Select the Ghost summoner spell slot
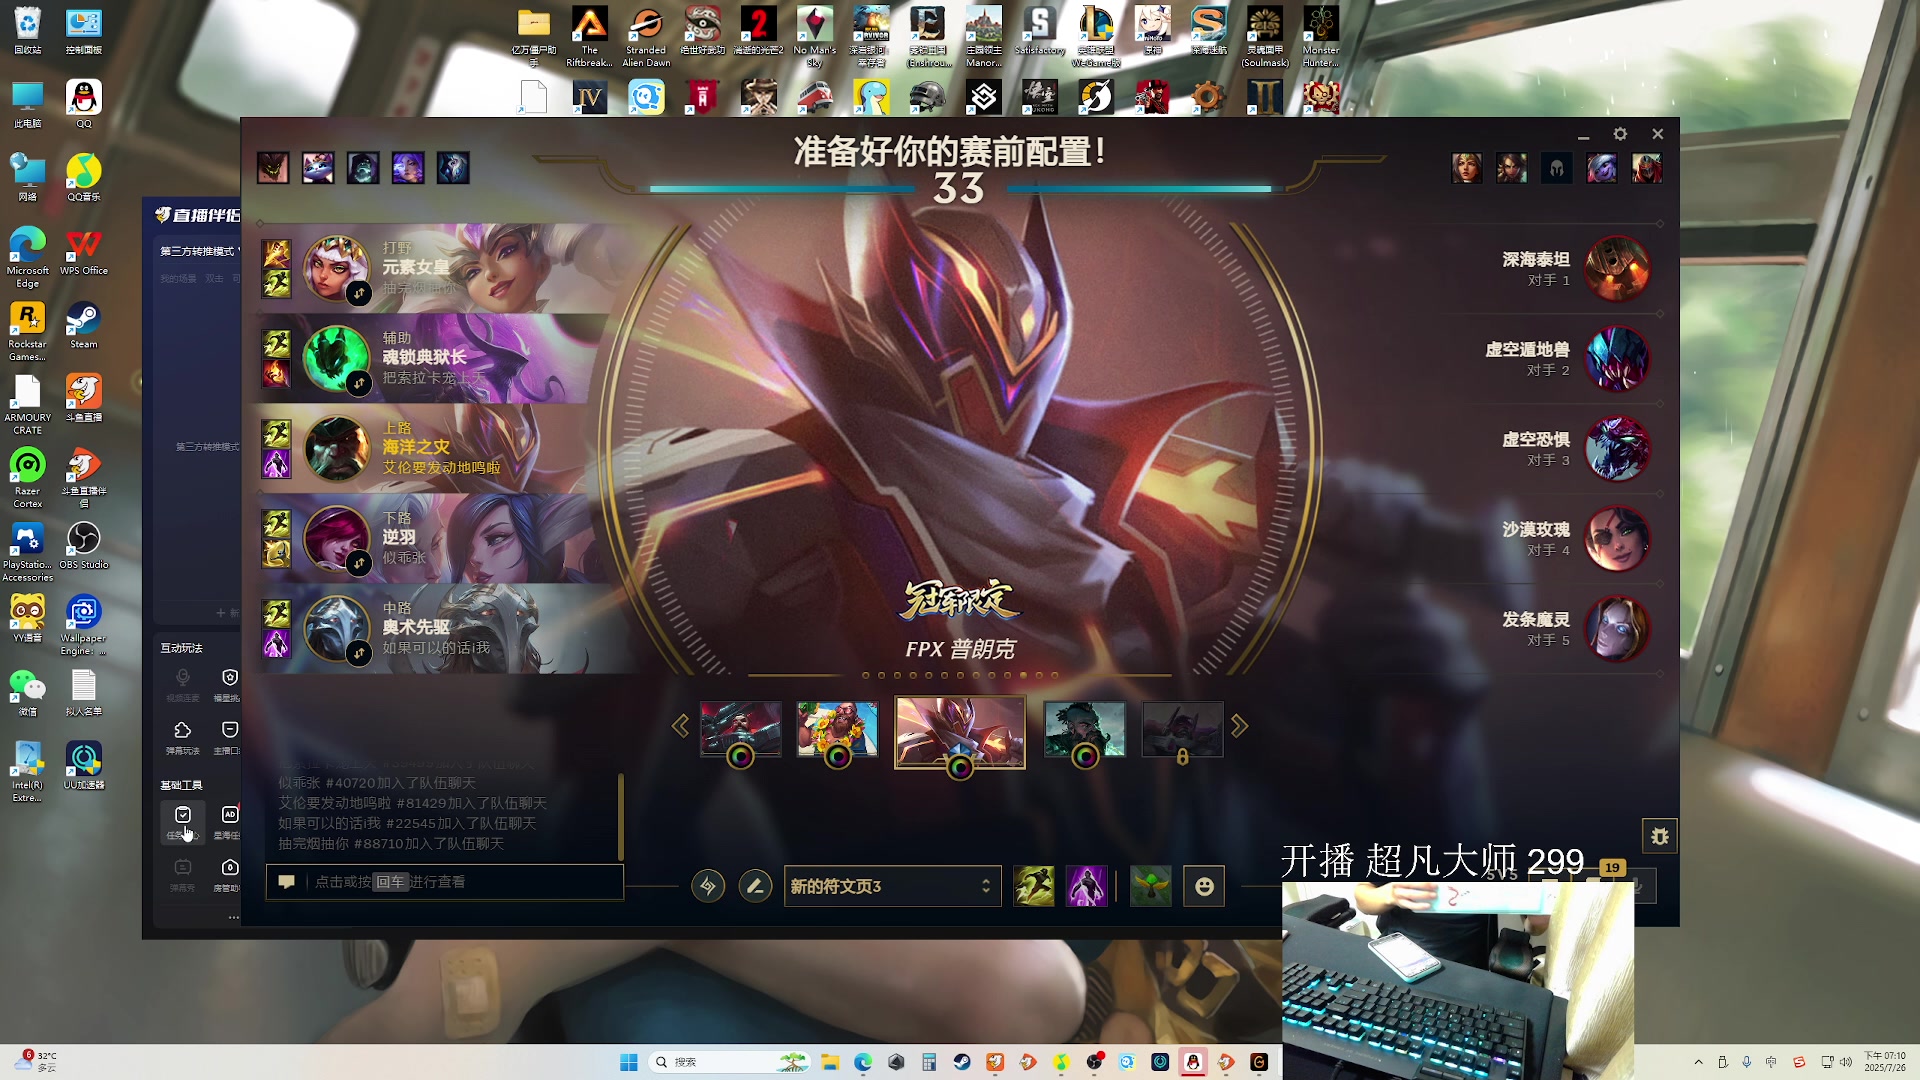The width and height of the screenshot is (1920, 1080). [1034, 886]
